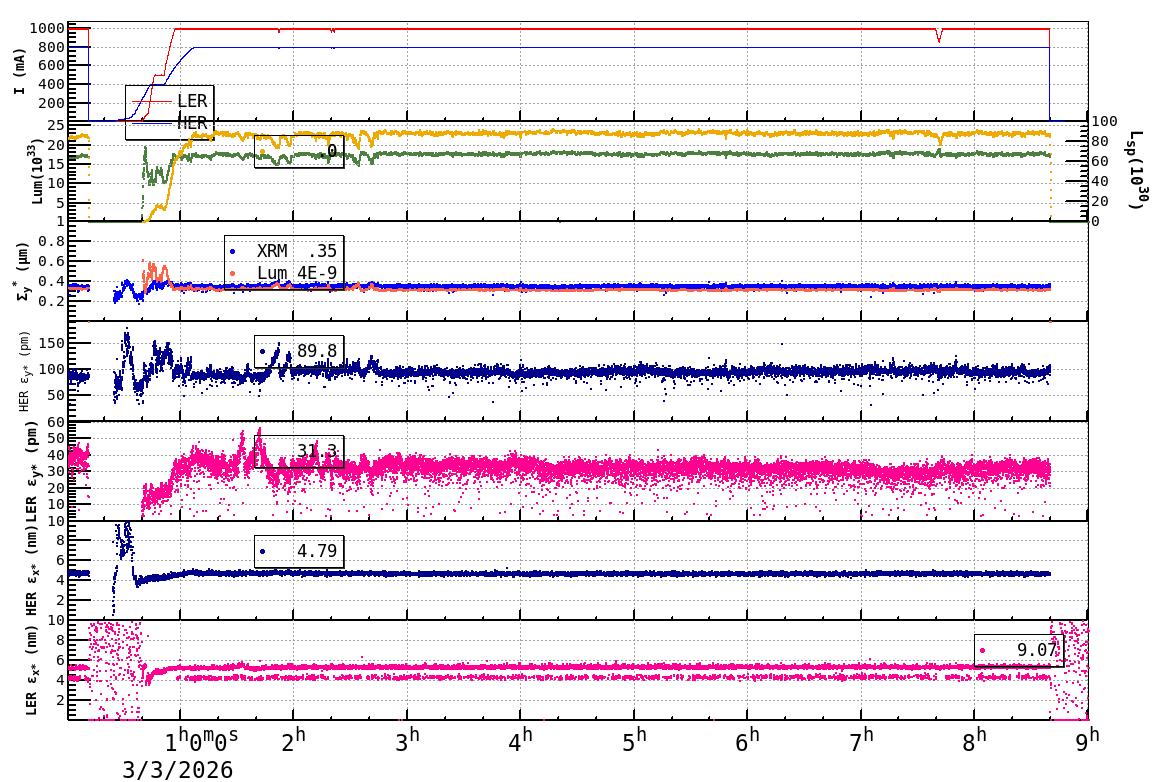The height and width of the screenshot is (782, 1160).
Task: Click the 31.3 value box in LER εy* plot
Action: (299, 451)
